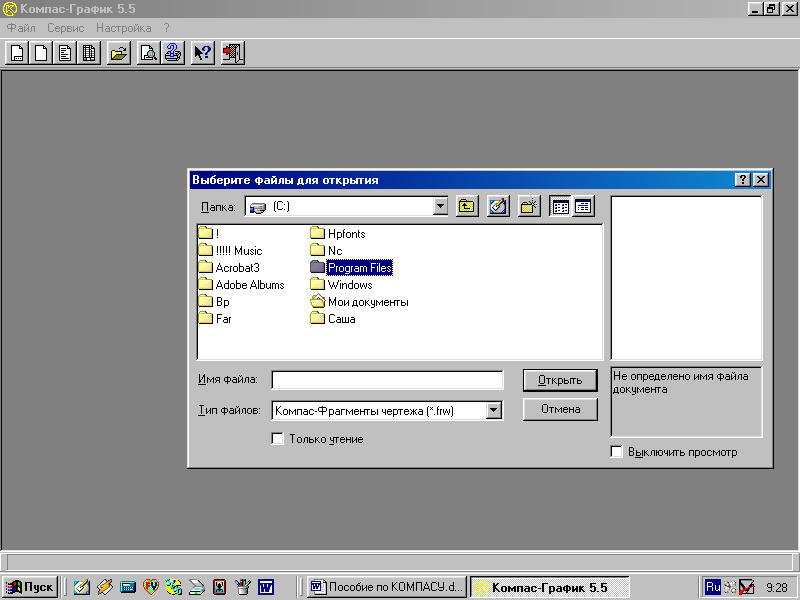
Task: Click the open document folder toolbar icon
Action: [x=119, y=53]
